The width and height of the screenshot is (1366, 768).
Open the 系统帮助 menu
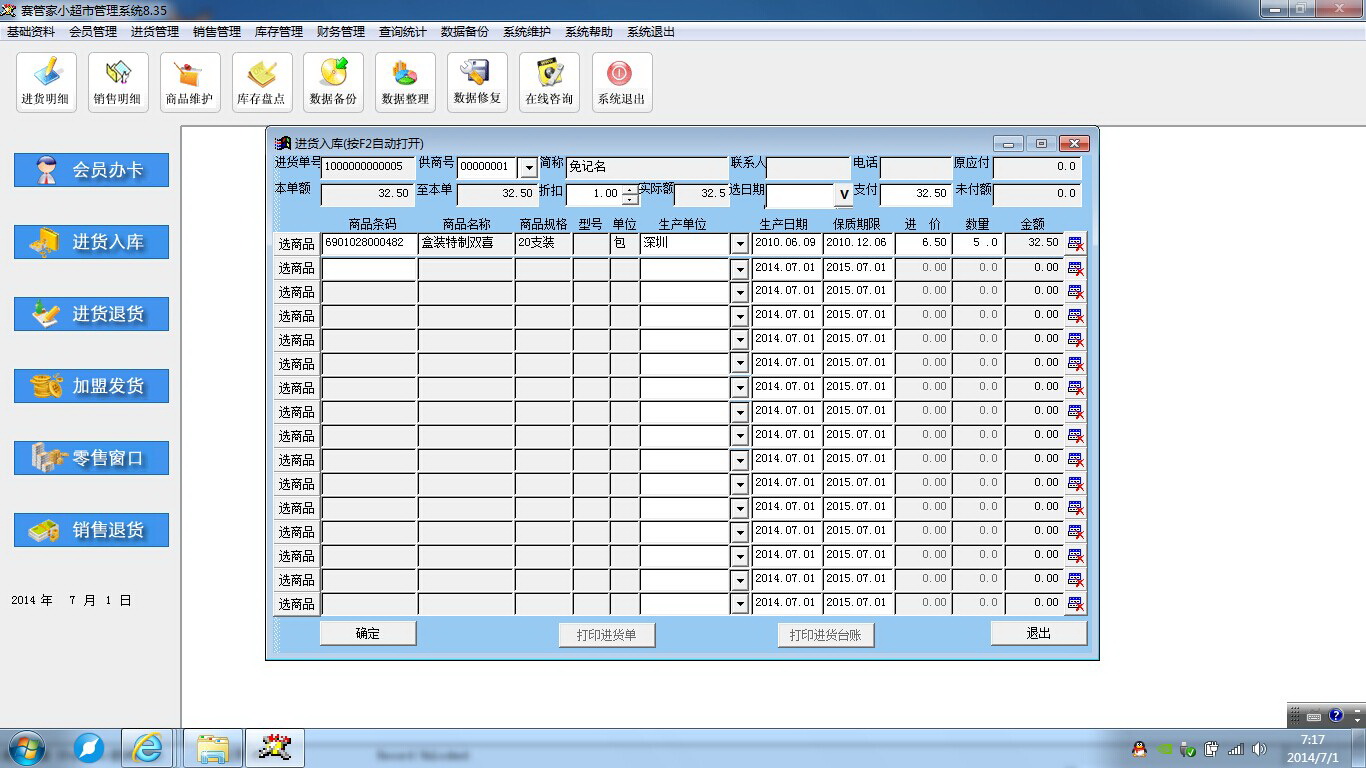click(589, 32)
